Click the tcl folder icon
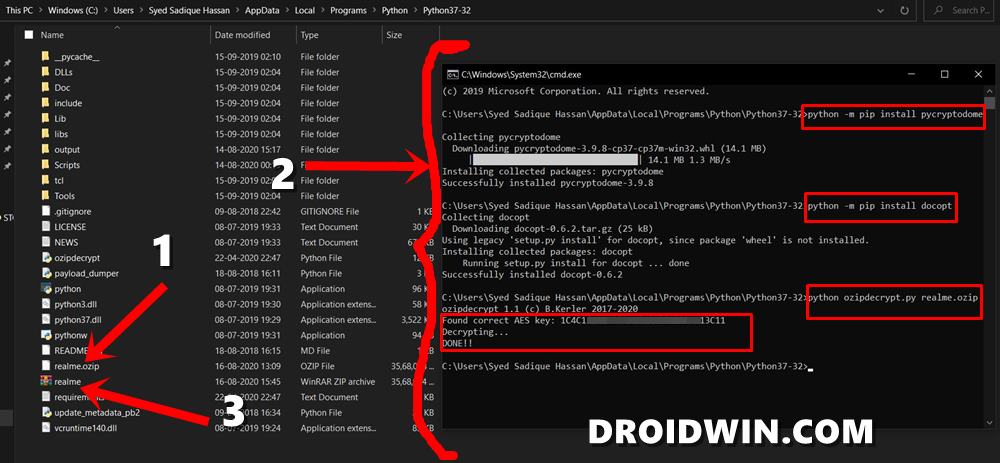The width and height of the screenshot is (1000, 463). point(45,180)
